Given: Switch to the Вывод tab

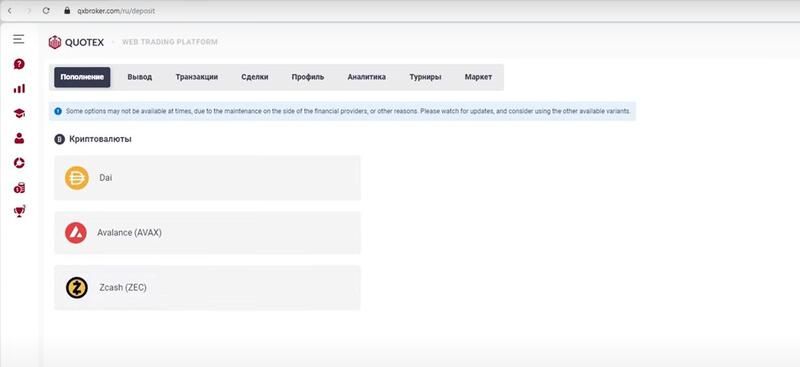Looking at the screenshot, I should (x=140, y=77).
